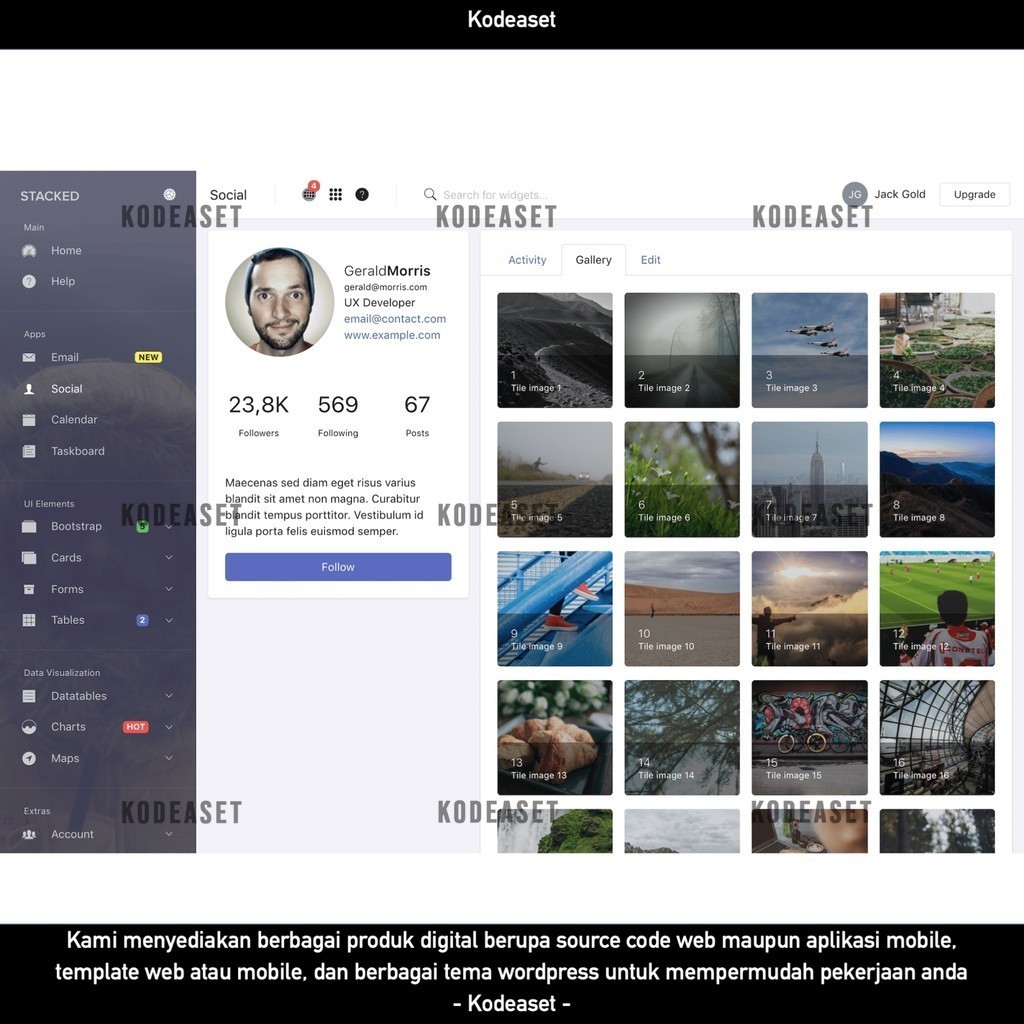Open the Edit tab

650,260
